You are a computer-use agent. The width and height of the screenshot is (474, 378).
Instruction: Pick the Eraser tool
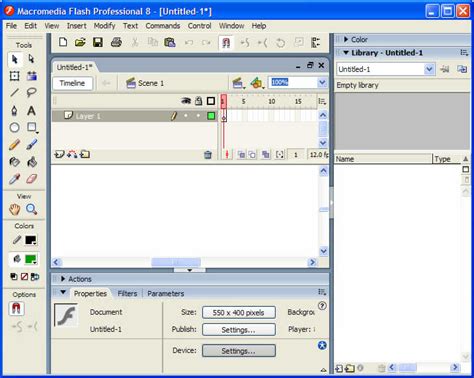click(x=31, y=179)
